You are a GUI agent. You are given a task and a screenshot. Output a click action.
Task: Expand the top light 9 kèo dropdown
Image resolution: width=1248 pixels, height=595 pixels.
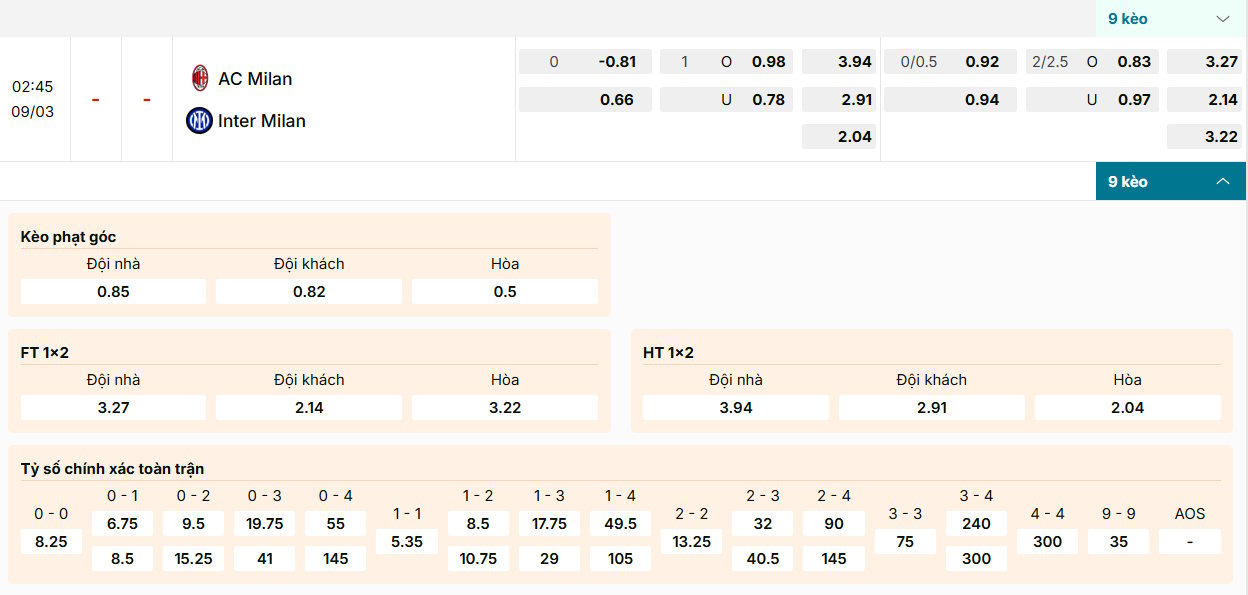point(1168,19)
